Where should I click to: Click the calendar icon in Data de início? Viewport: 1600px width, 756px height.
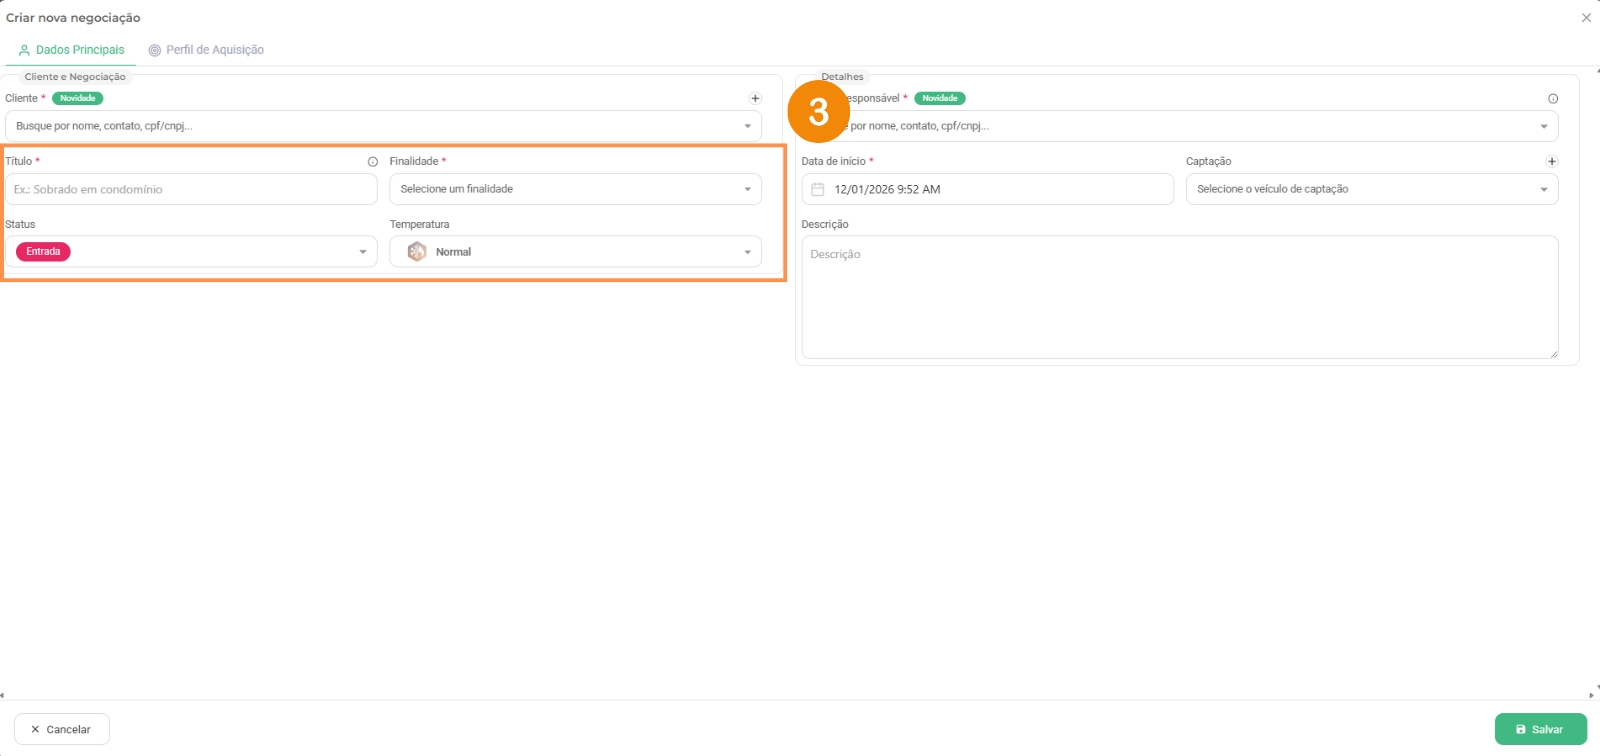817,189
